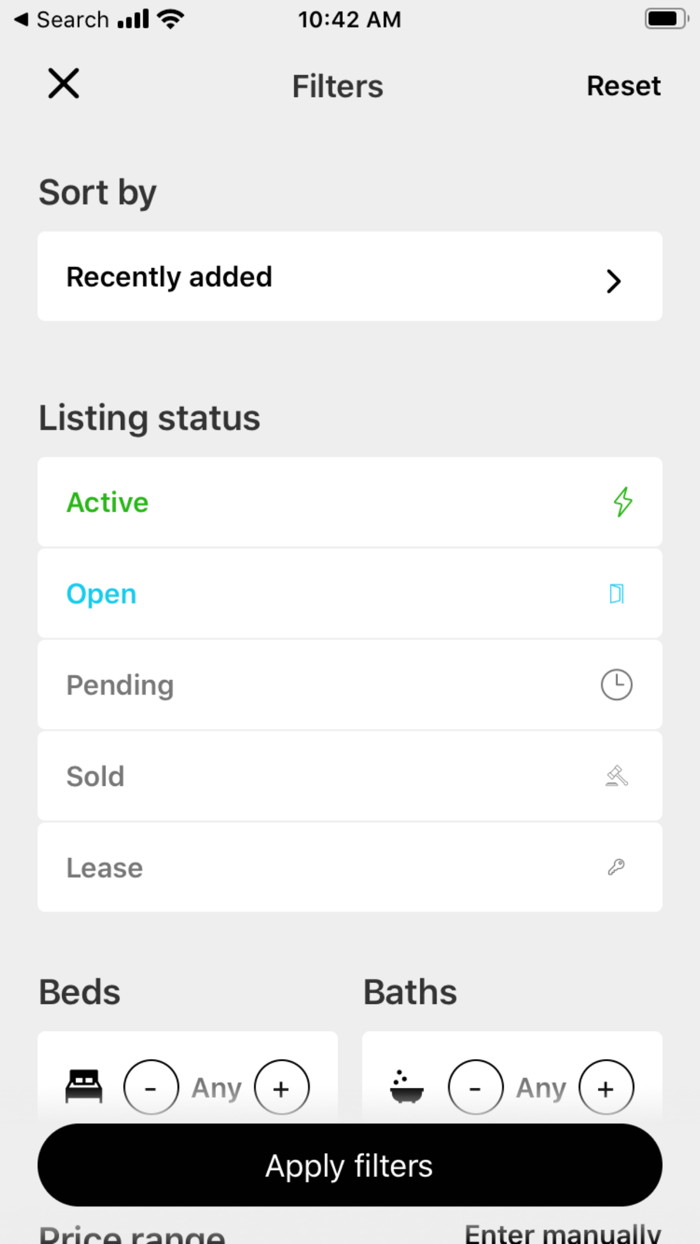
Task: Toggle the Open listing status
Action: point(102,594)
